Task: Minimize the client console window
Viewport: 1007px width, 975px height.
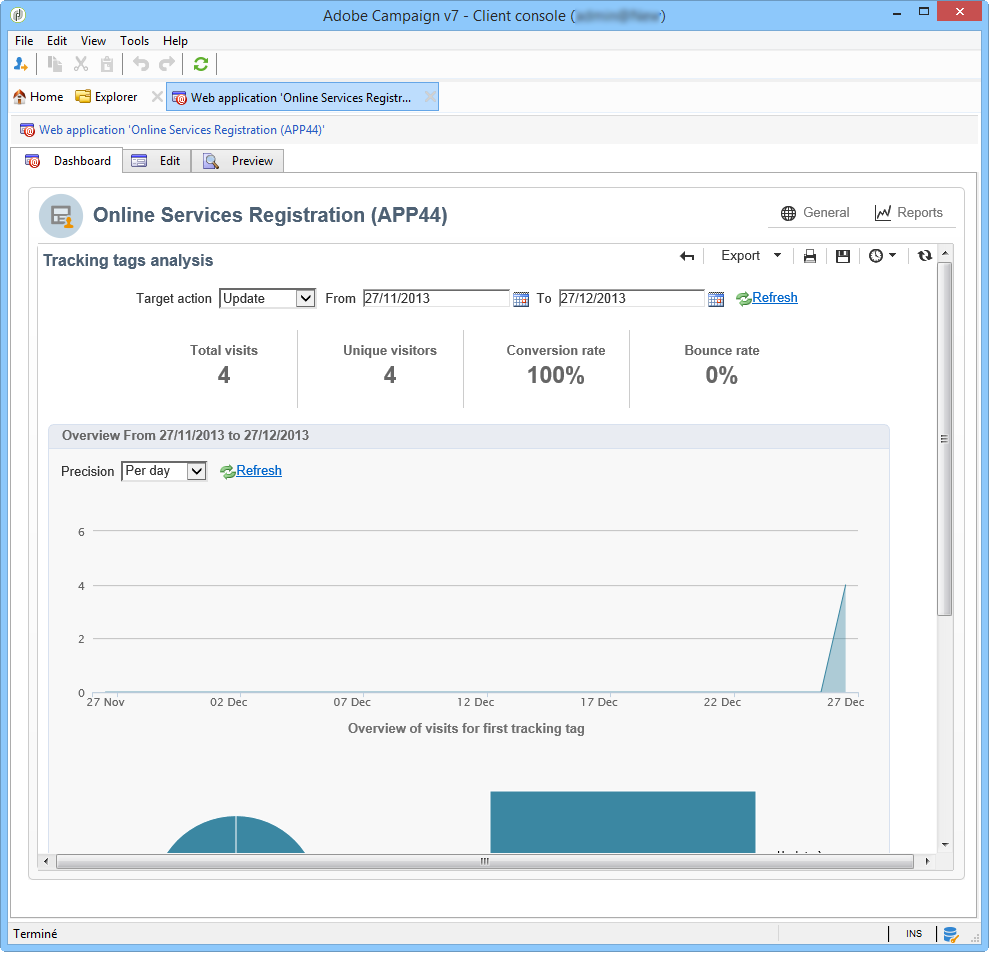Action: (x=897, y=13)
